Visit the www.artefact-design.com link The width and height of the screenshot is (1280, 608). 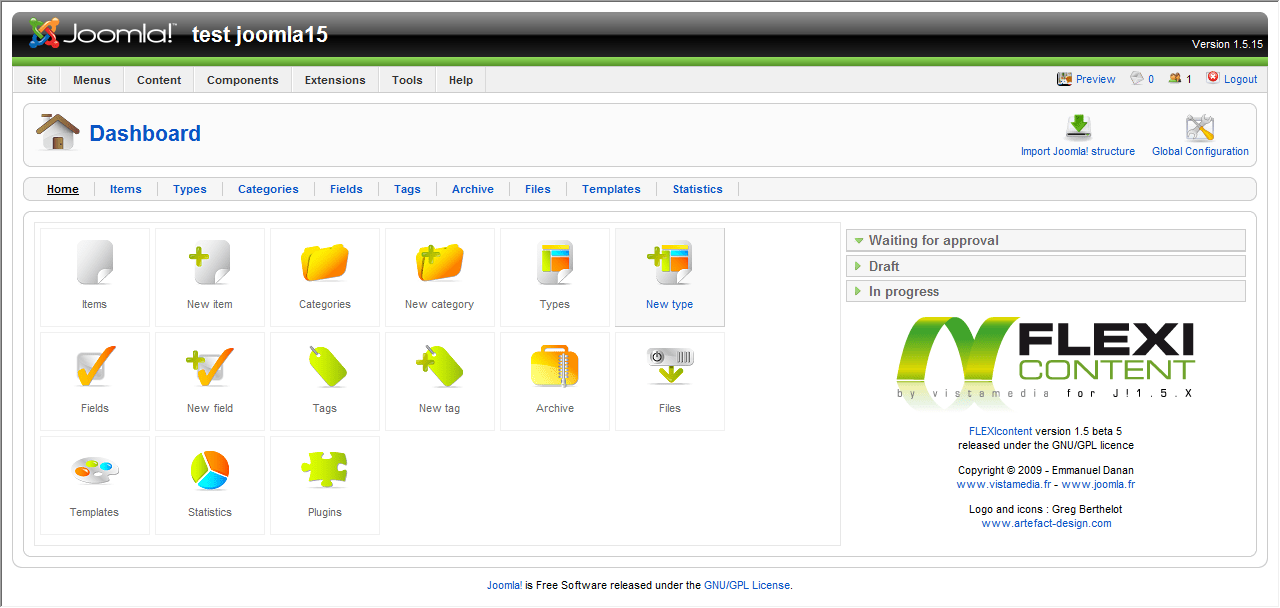pos(1046,523)
